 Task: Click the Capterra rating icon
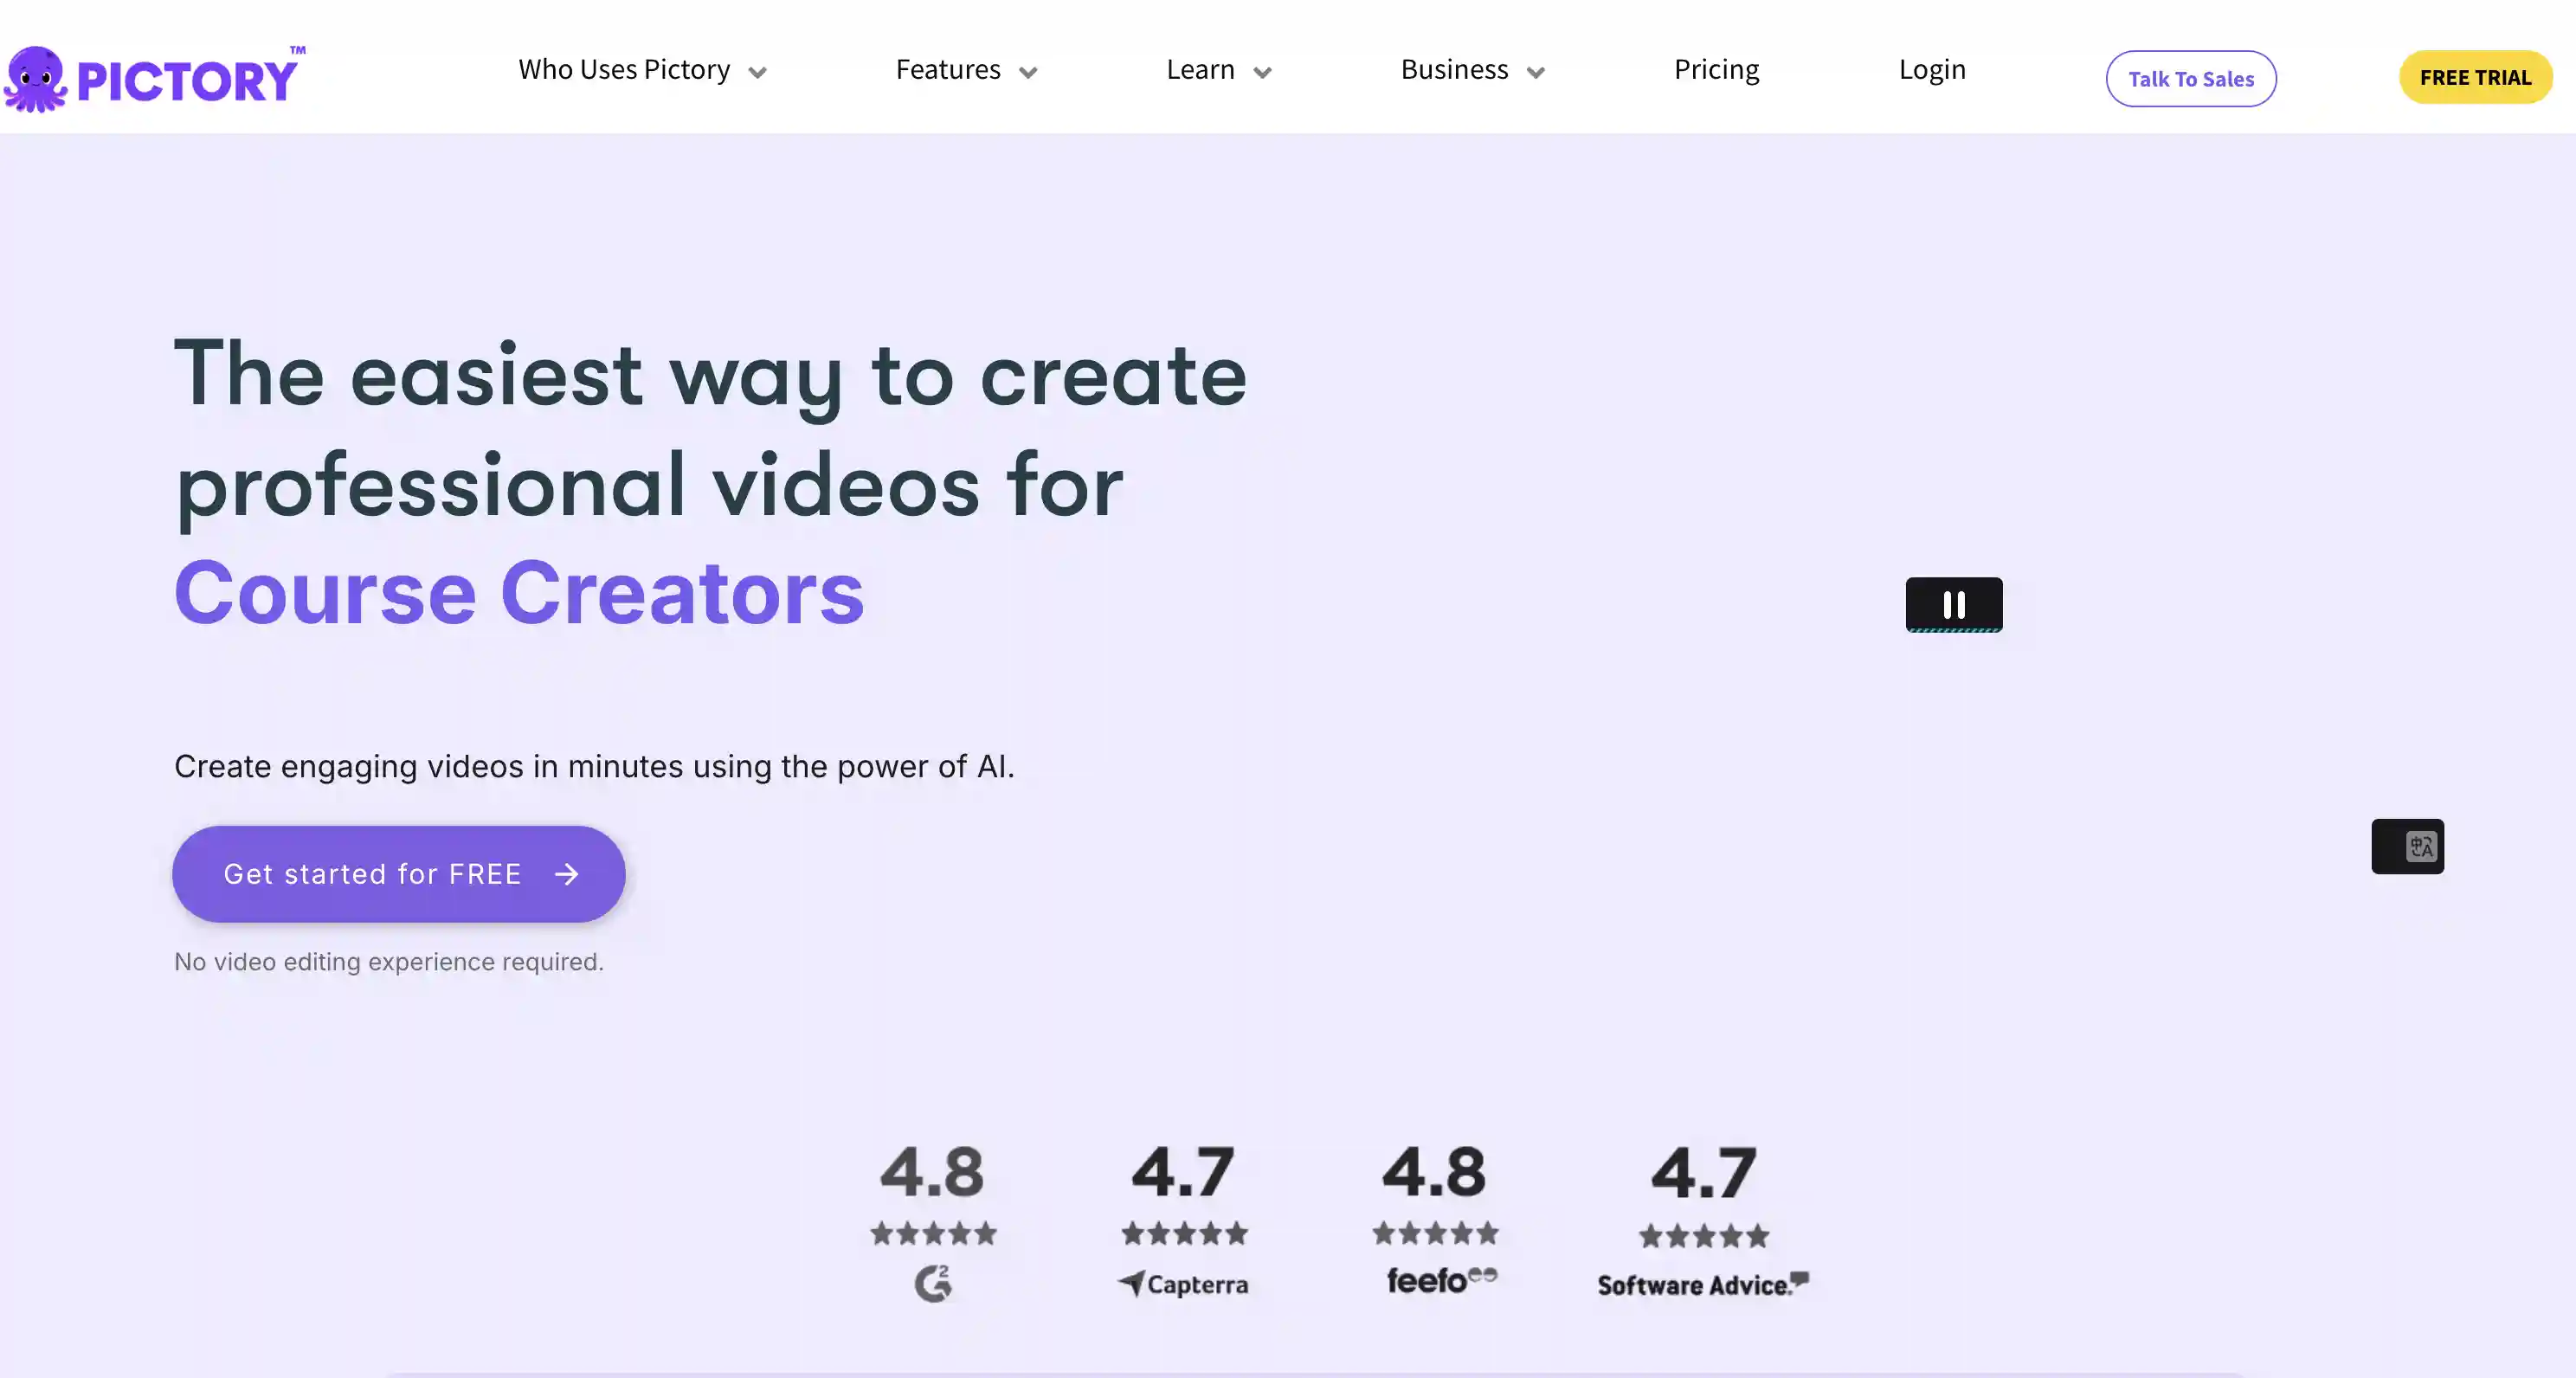(1182, 1283)
